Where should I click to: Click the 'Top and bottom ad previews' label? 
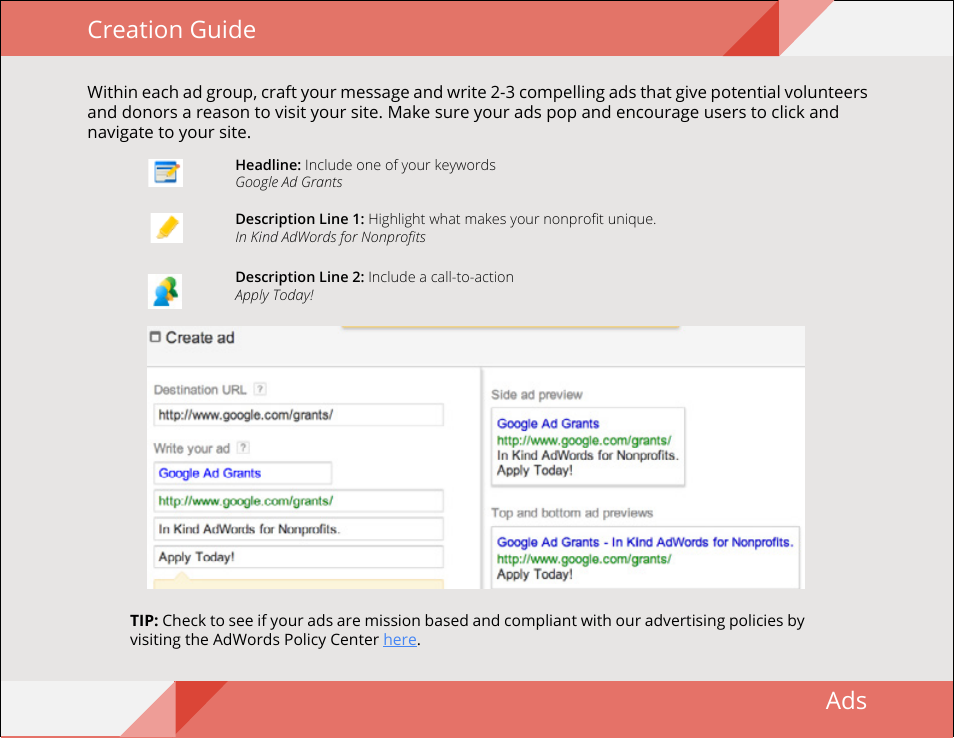click(x=572, y=513)
